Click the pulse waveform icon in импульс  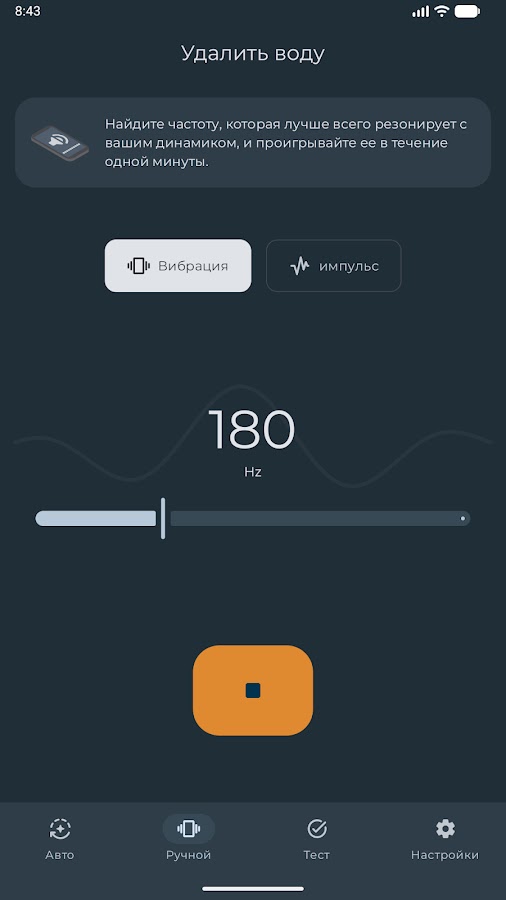tap(299, 266)
